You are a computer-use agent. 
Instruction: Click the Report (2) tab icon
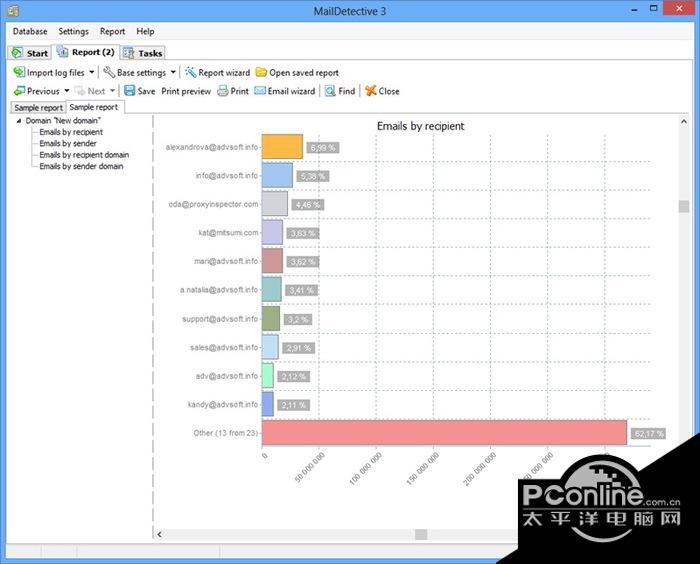(x=62, y=52)
